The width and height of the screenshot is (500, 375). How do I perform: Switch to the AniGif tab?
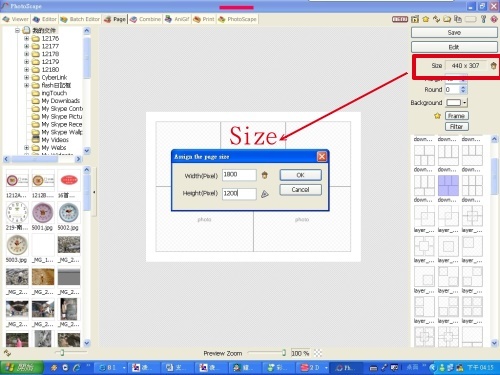pyautogui.click(x=177, y=19)
